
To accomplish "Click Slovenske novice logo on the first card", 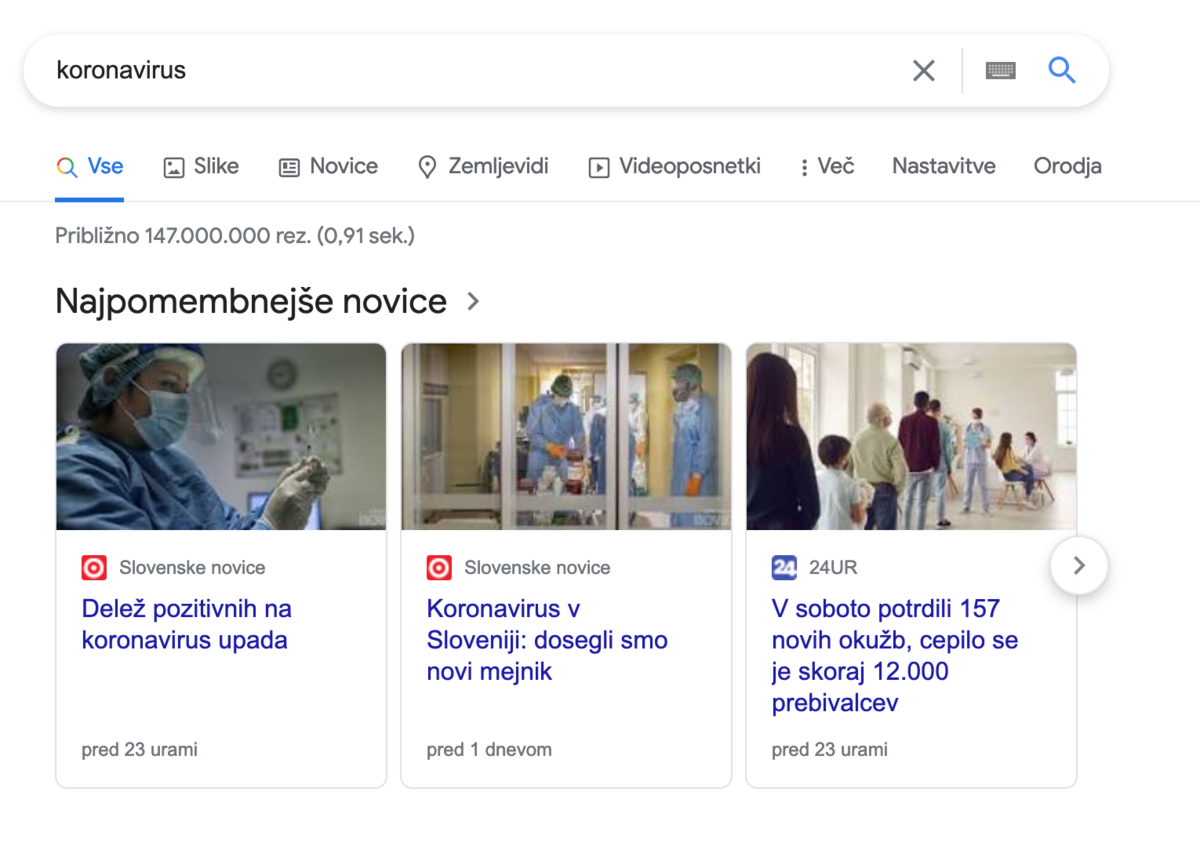I will [94, 568].
